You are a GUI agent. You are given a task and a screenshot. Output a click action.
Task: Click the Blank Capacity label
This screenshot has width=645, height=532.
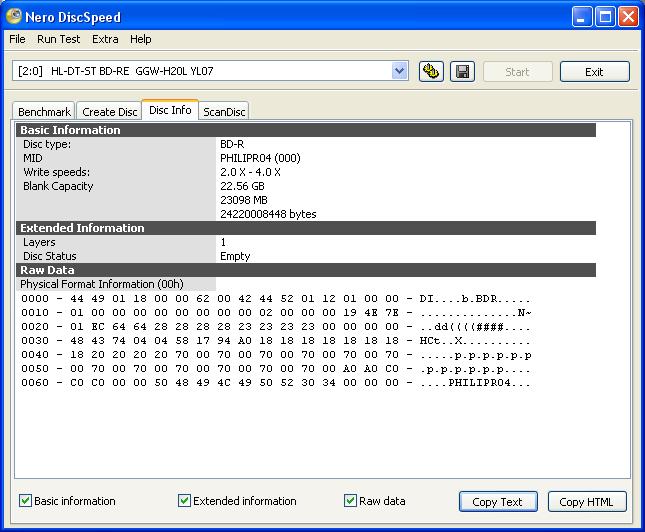[58, 186]
